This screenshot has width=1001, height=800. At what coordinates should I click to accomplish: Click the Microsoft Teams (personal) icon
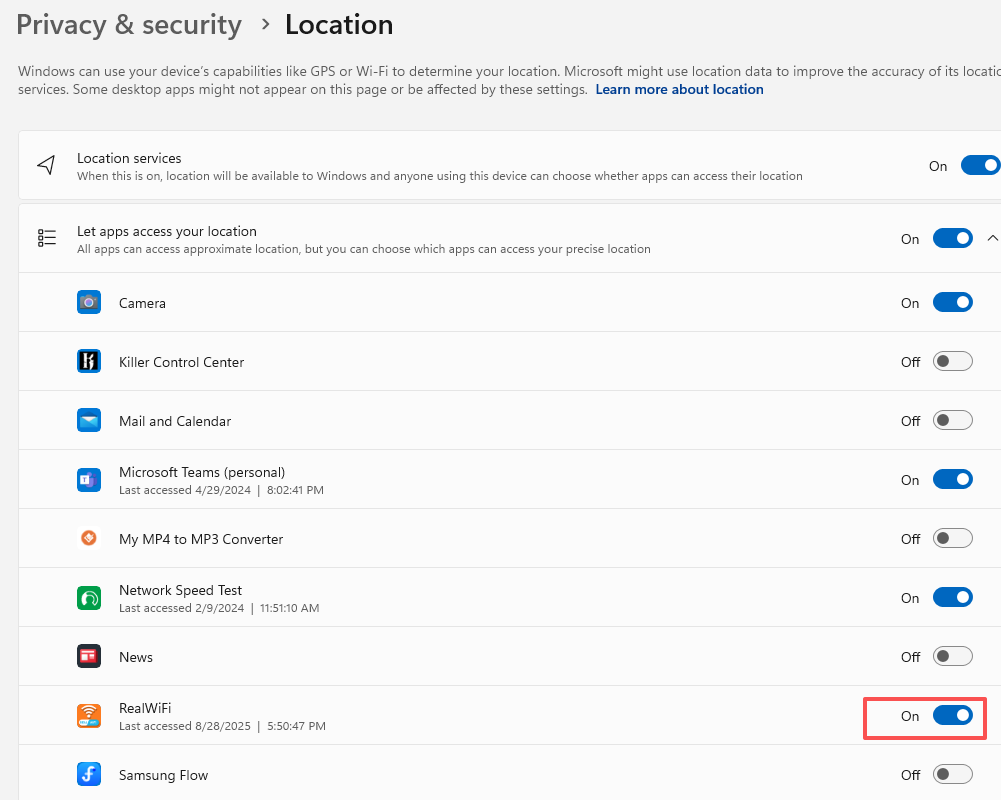point(89,480)
